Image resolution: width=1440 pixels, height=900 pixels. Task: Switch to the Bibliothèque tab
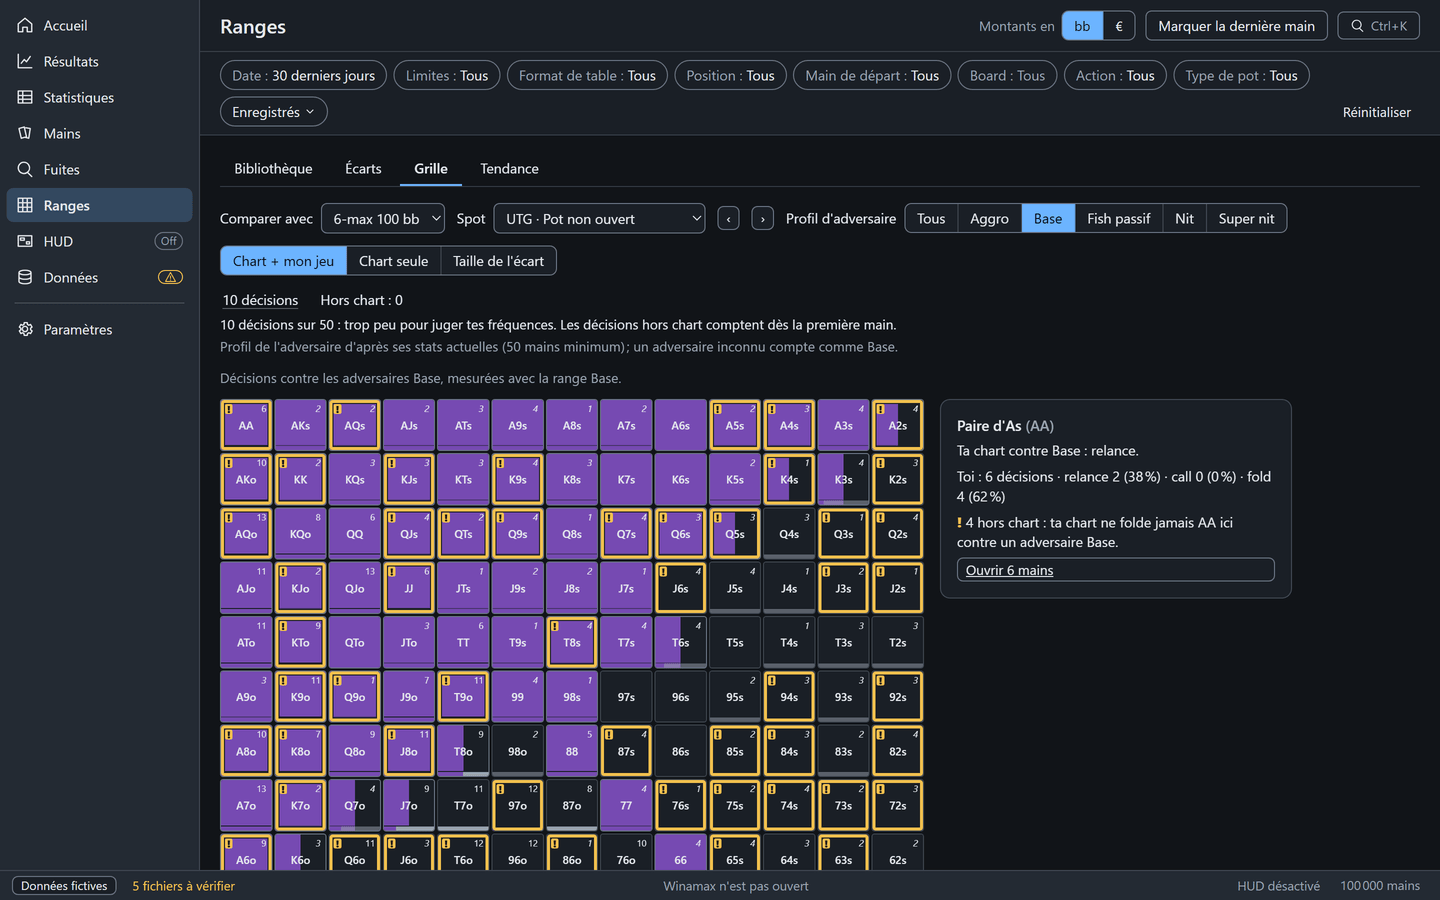[273, 168]
